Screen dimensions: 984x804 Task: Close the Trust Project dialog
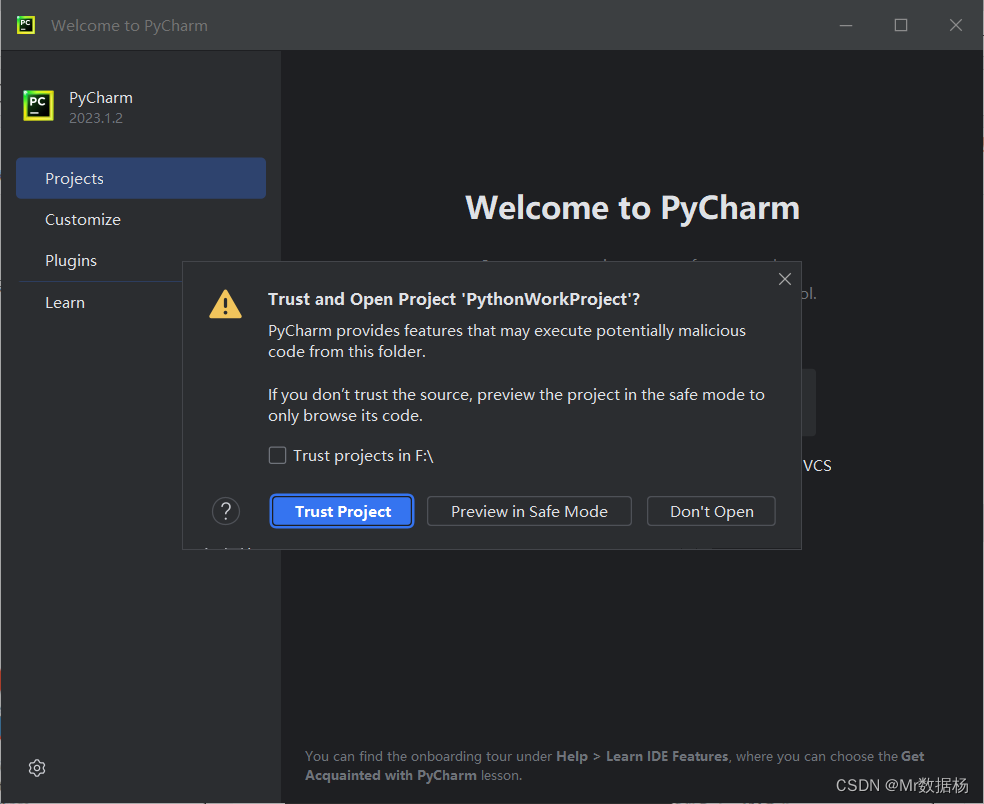click(x=784, y=279)
